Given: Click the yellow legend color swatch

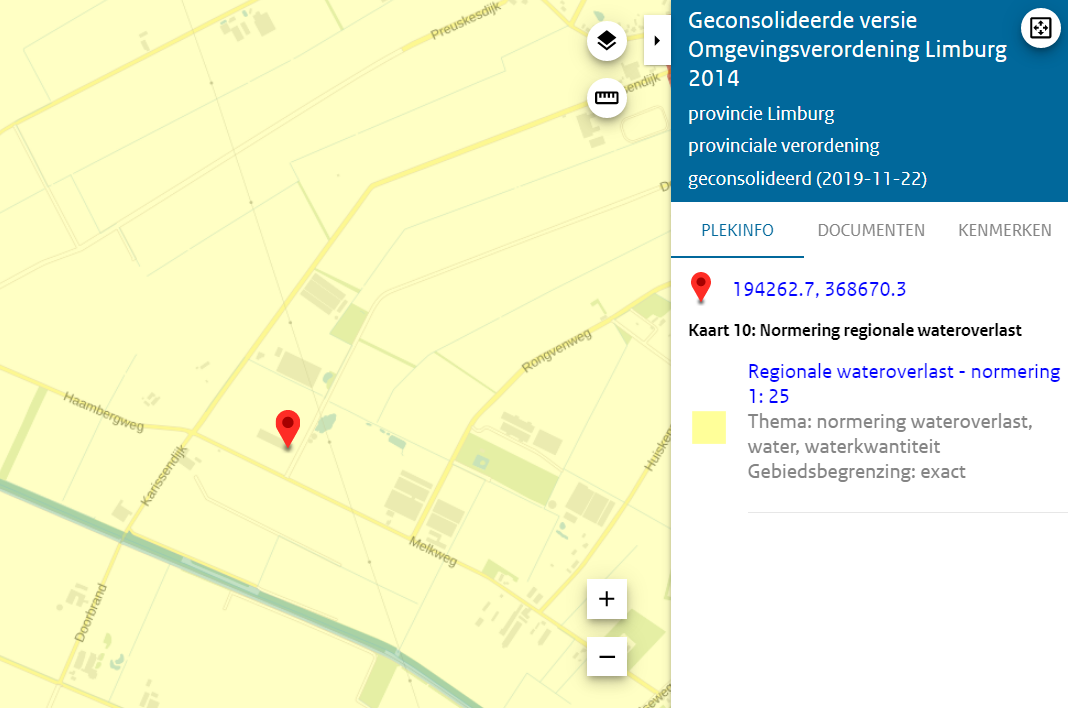Looking at the screenshot, I should (708, 425).
